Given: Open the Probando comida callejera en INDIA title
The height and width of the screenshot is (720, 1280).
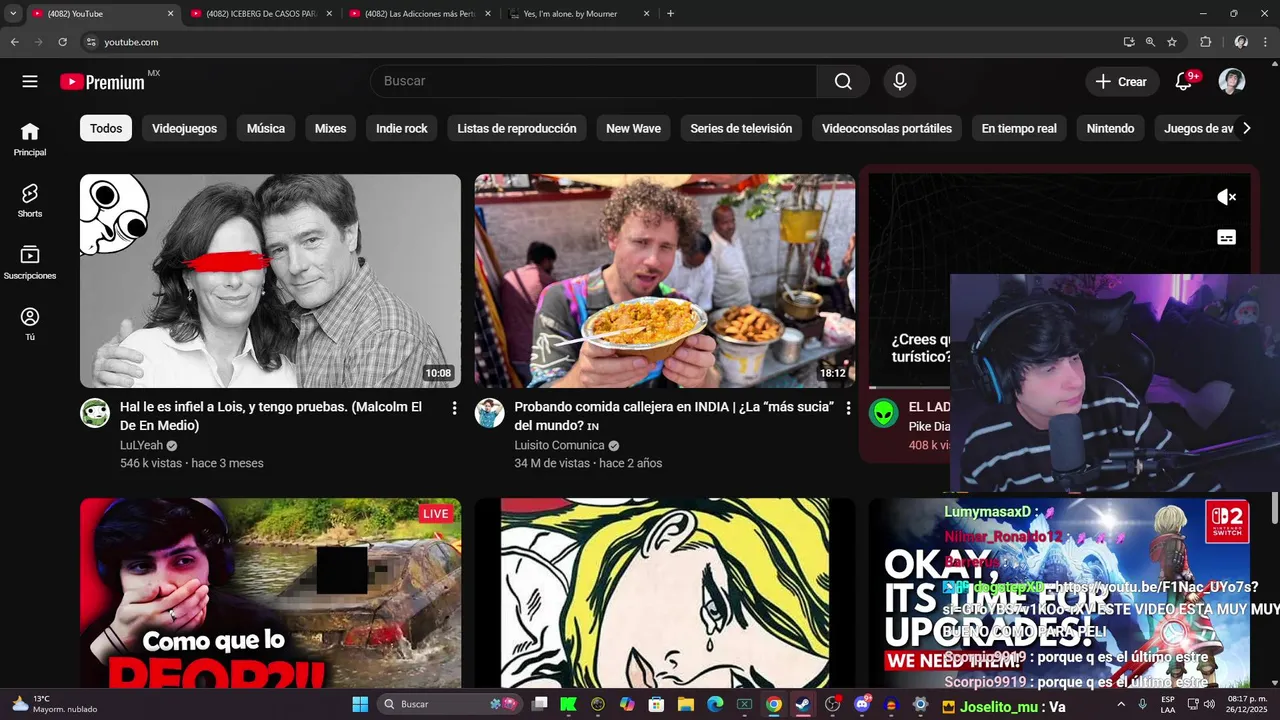Looking at the screenshot, I should point(673,416).
